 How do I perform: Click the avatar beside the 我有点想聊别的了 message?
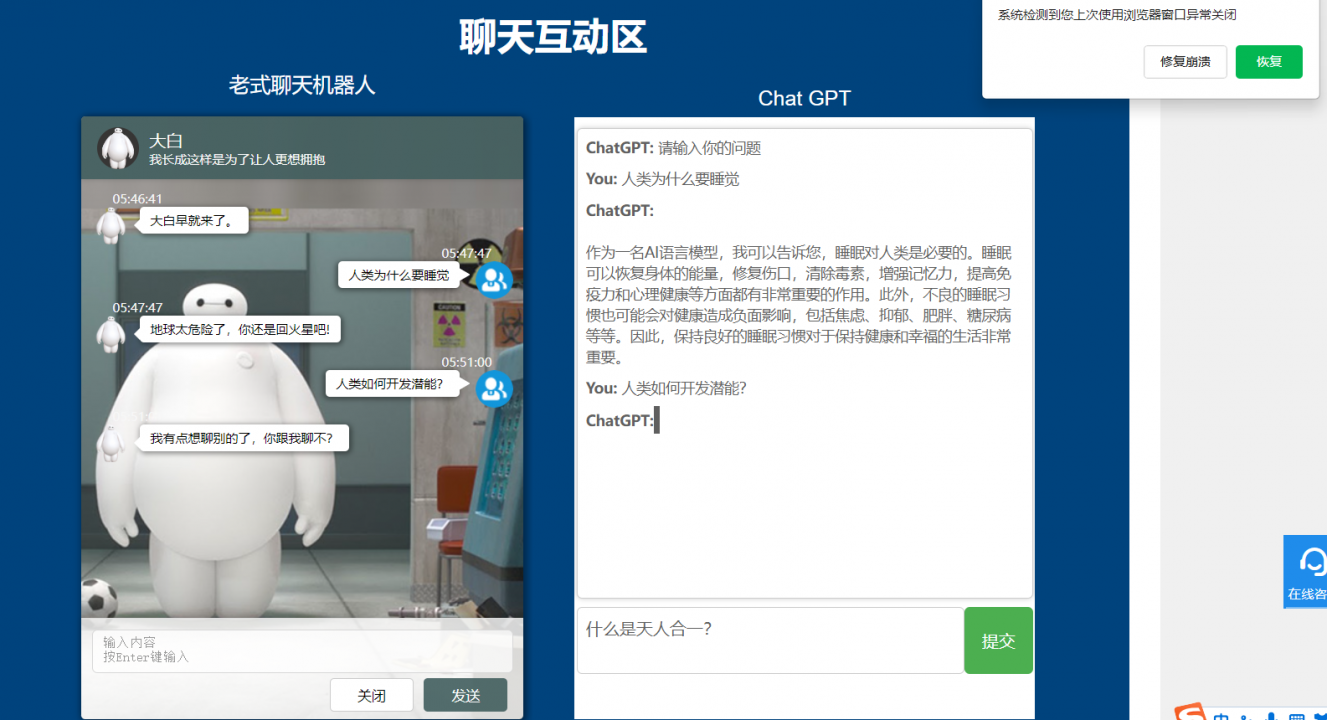click(x=111, y=443)
